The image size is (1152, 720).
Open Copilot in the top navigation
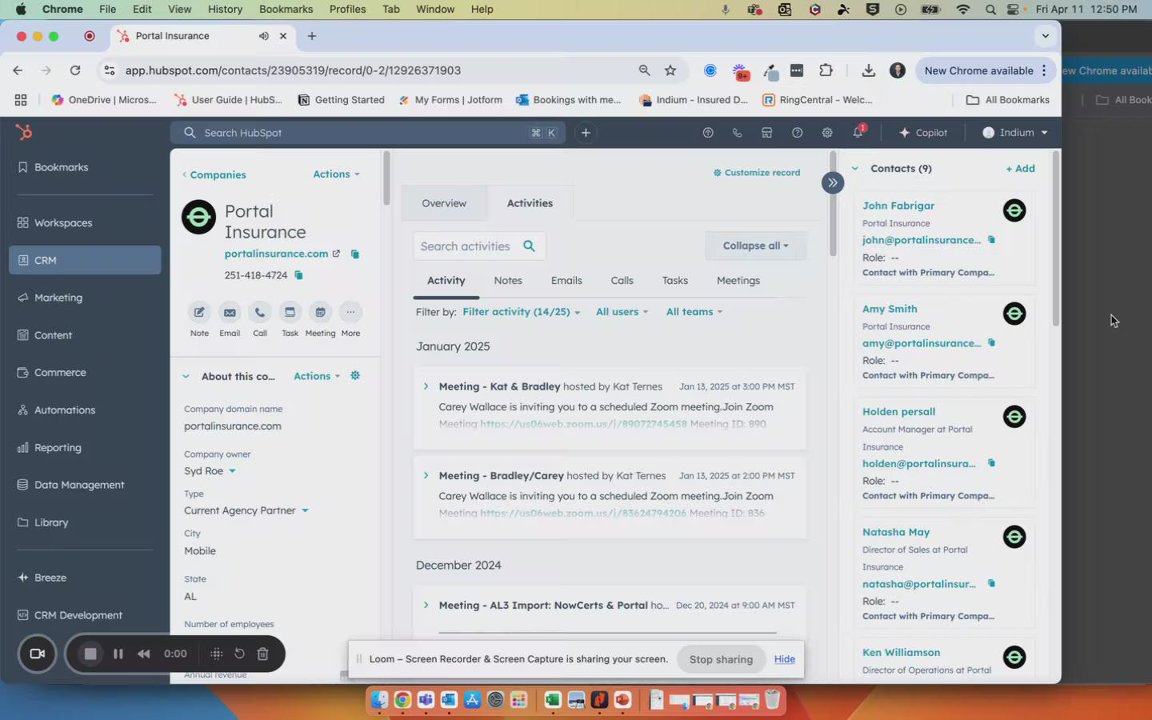pyautogui.click(x=924, y=133)
